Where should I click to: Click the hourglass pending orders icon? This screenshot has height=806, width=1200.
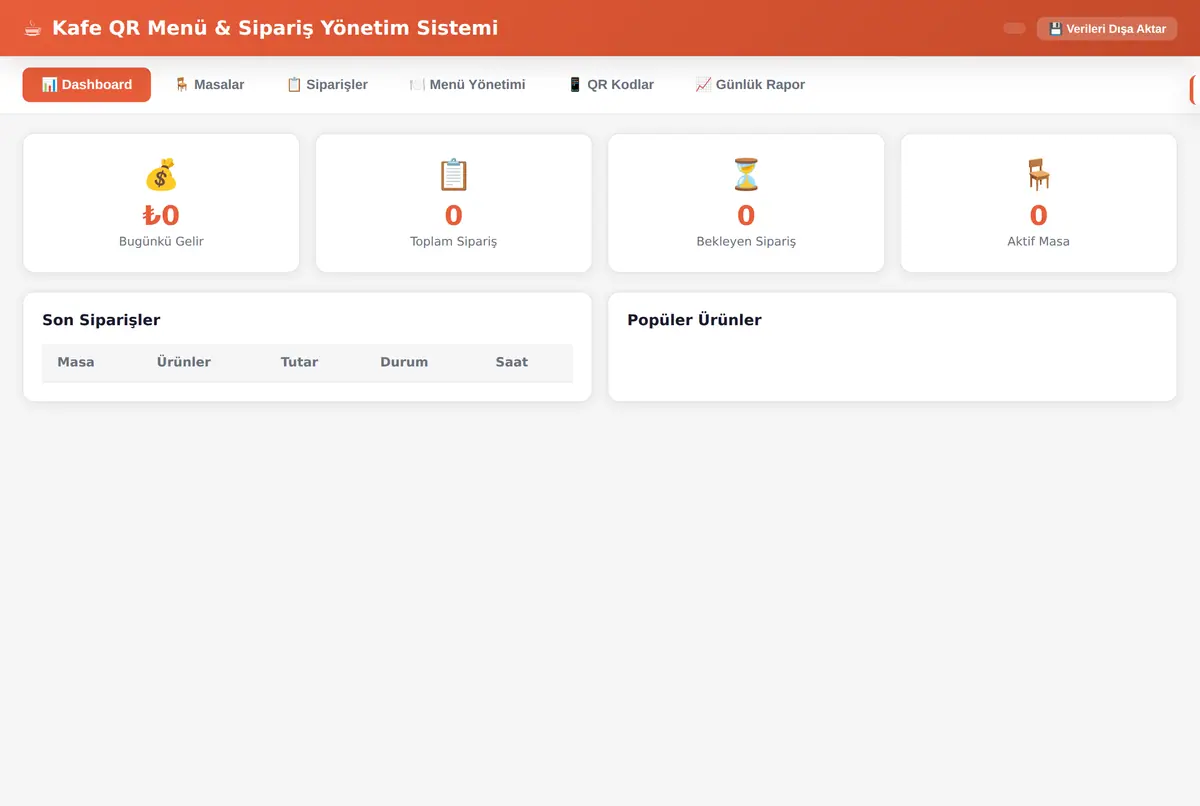(x=746, y=175)
